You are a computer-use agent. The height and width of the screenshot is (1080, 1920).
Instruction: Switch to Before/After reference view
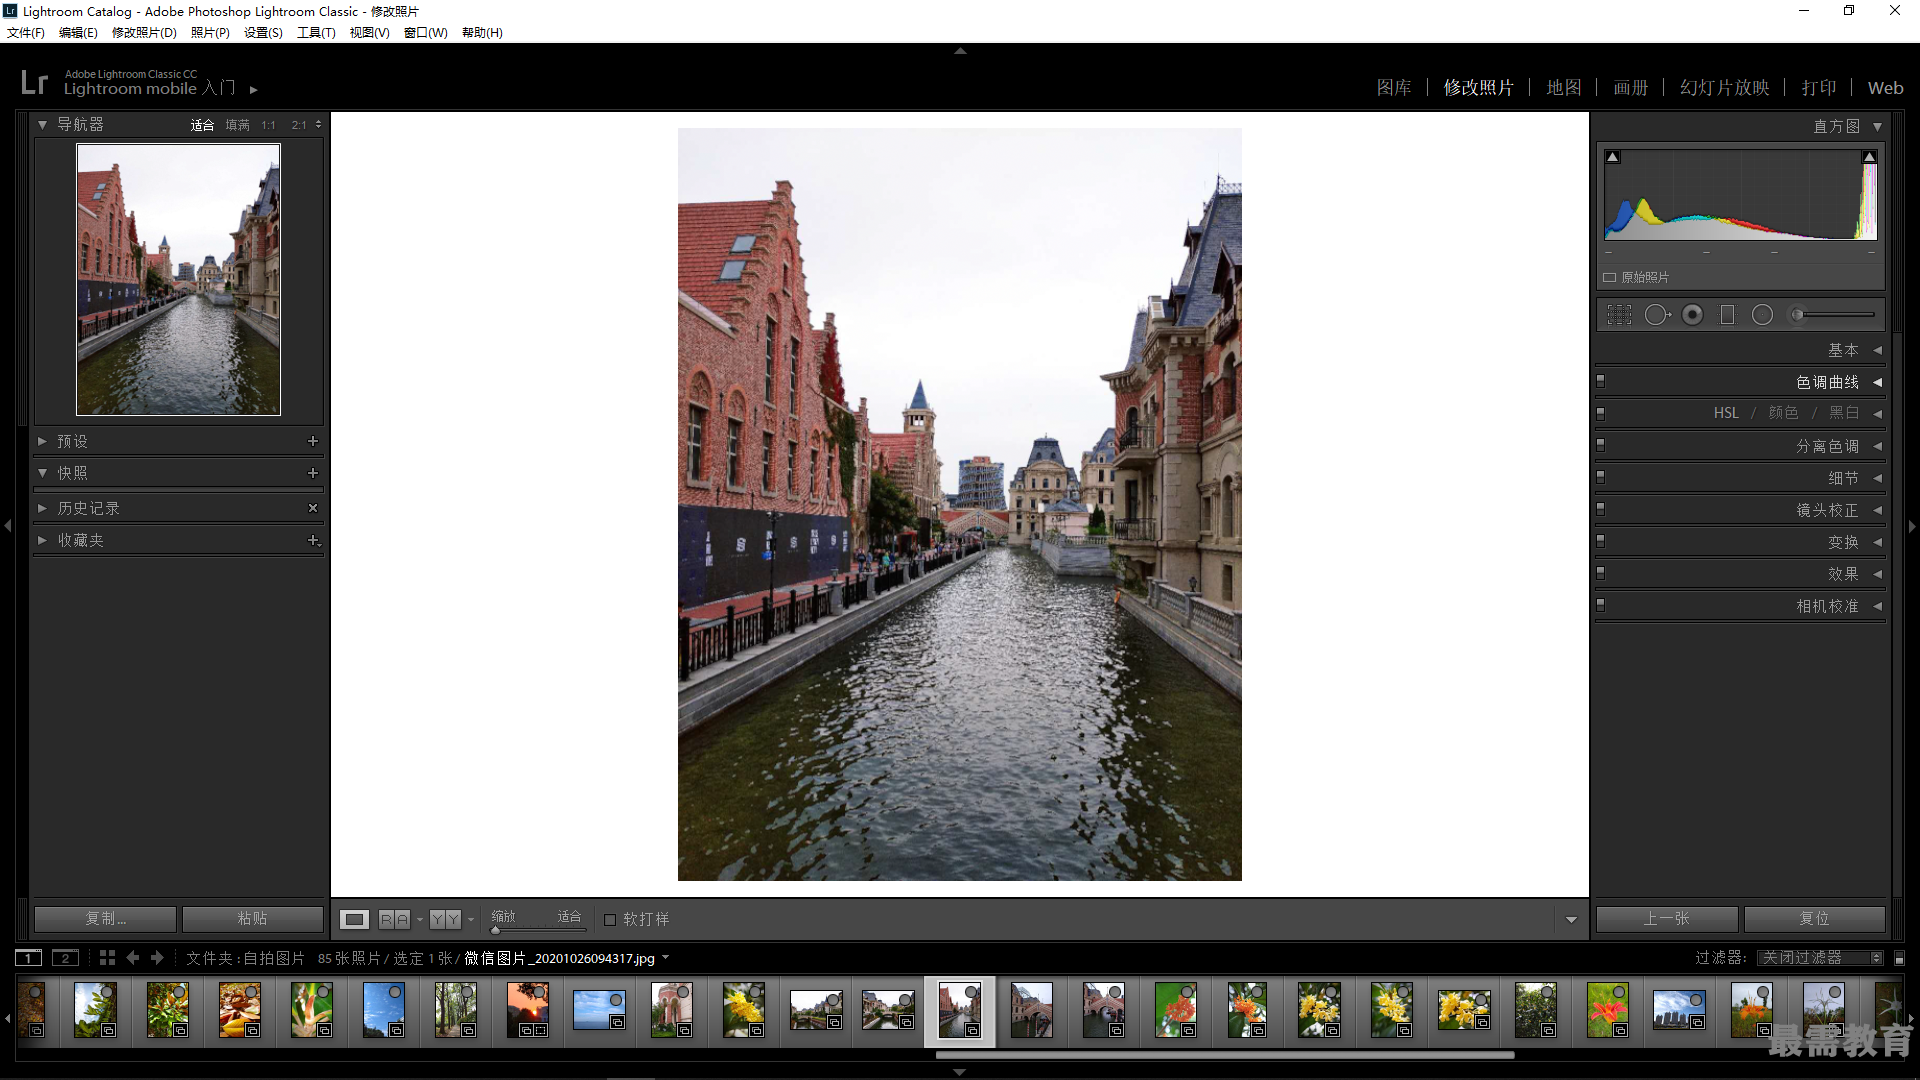(394, 919)
